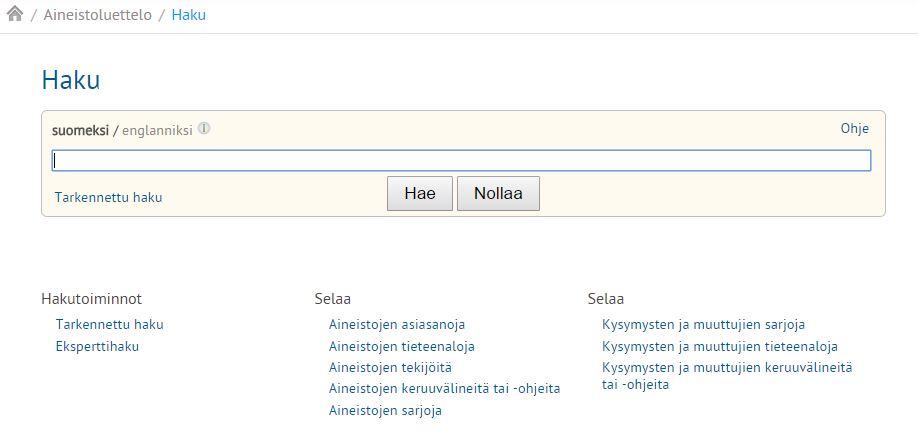
Task: Reset the search with Nollaa
Action: [x=498, y=193]
